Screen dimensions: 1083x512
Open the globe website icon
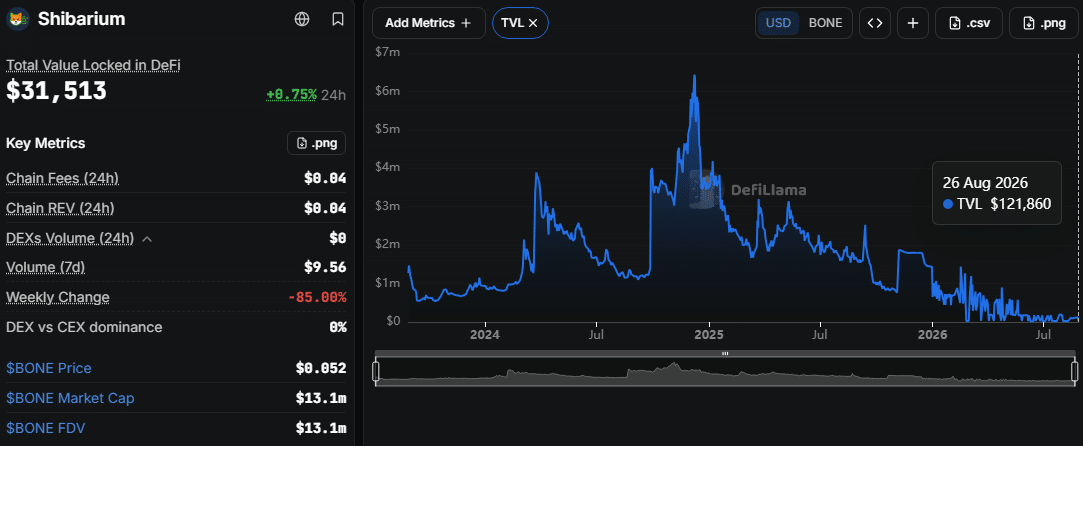[x=302, y=19]
